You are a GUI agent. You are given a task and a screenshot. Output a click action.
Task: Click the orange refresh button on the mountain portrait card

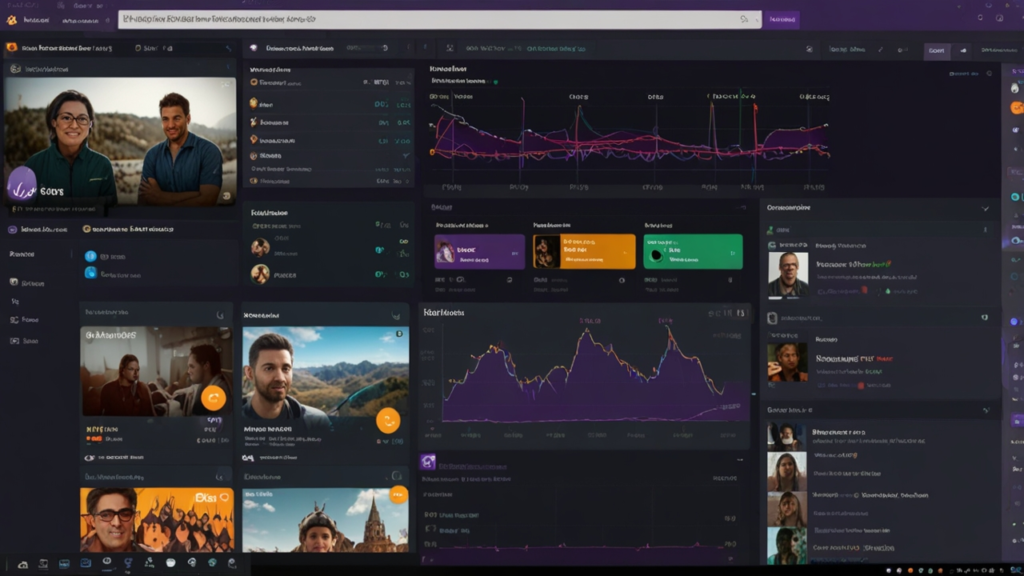(x=388, y=421)
